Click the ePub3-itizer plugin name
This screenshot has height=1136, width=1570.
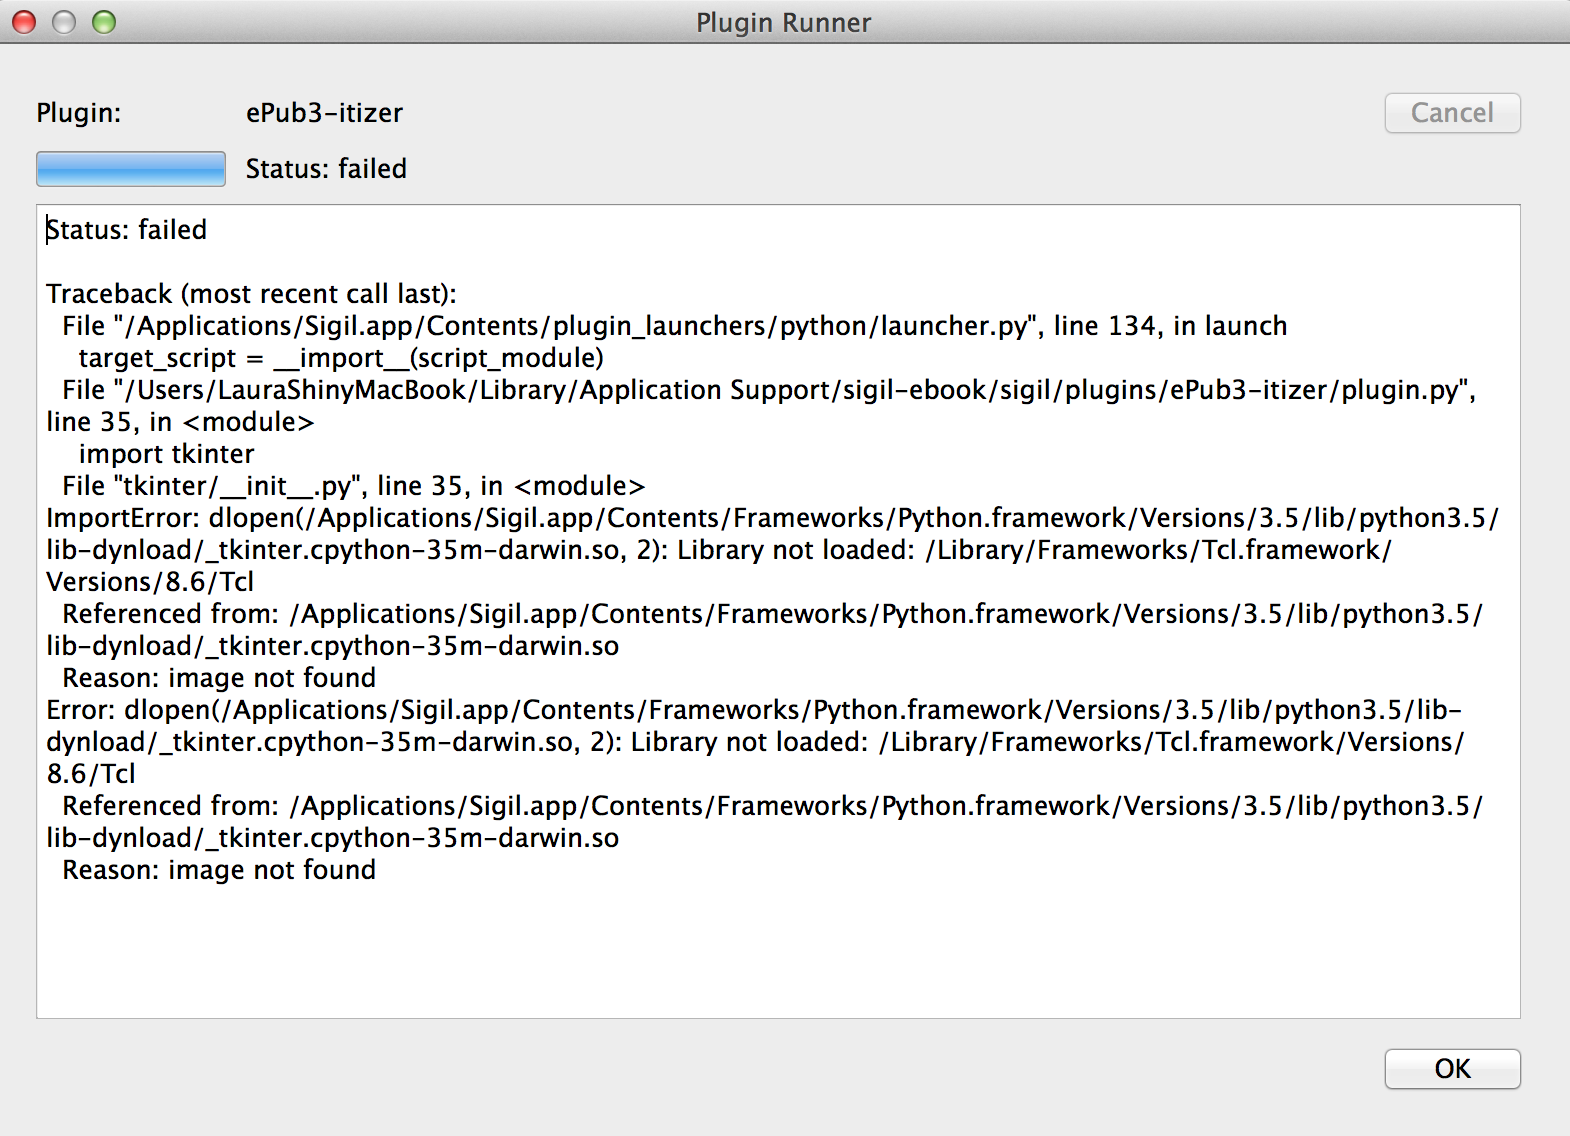click(x=324, y=113)
